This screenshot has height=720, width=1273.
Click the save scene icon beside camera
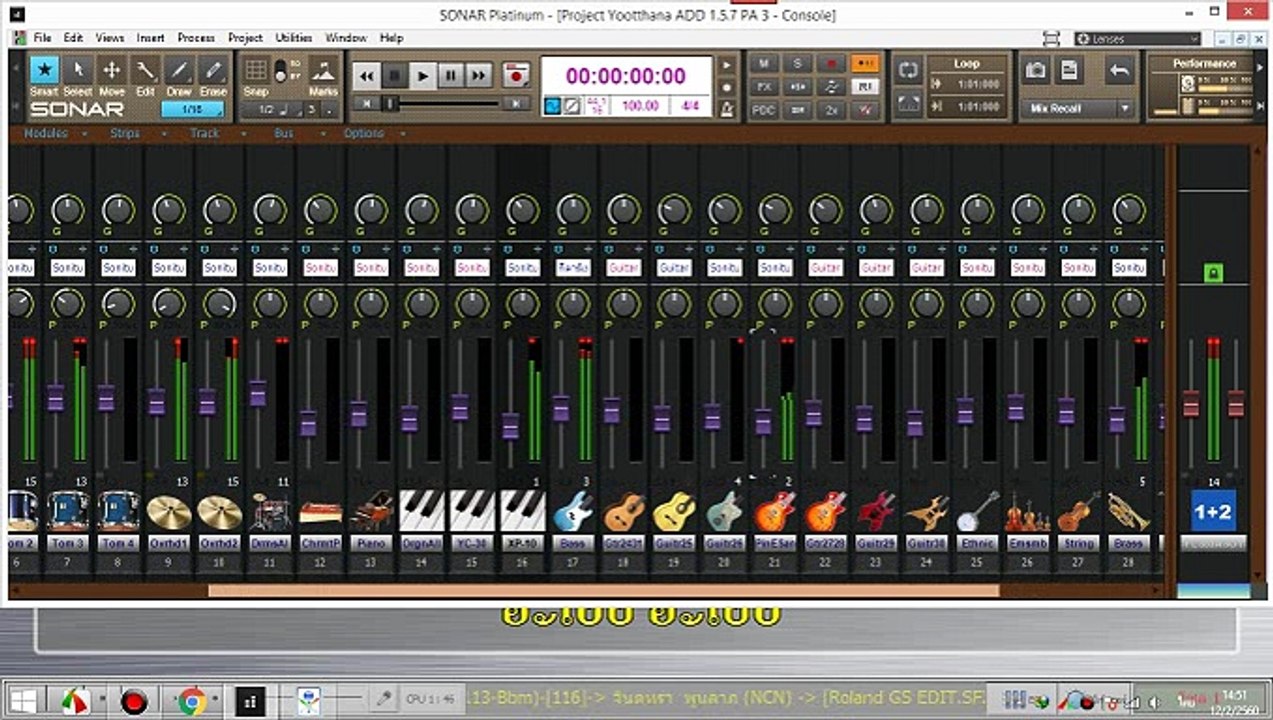(1070, 71)
